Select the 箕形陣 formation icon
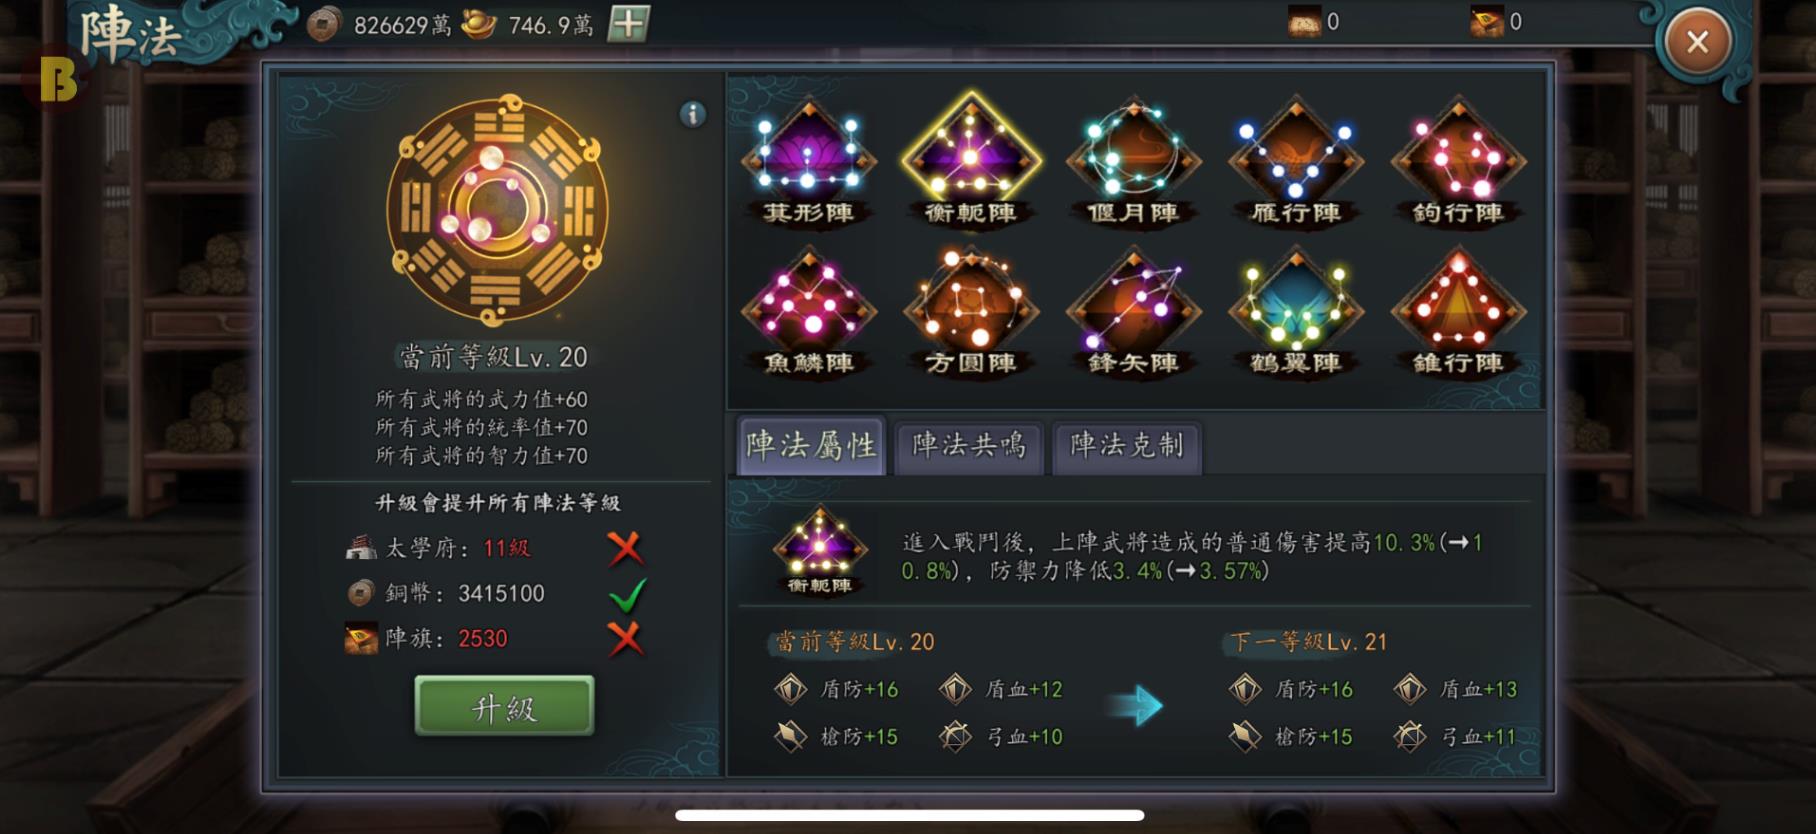Viewport: 1816px width, 834px height. [x=808, y=162]
